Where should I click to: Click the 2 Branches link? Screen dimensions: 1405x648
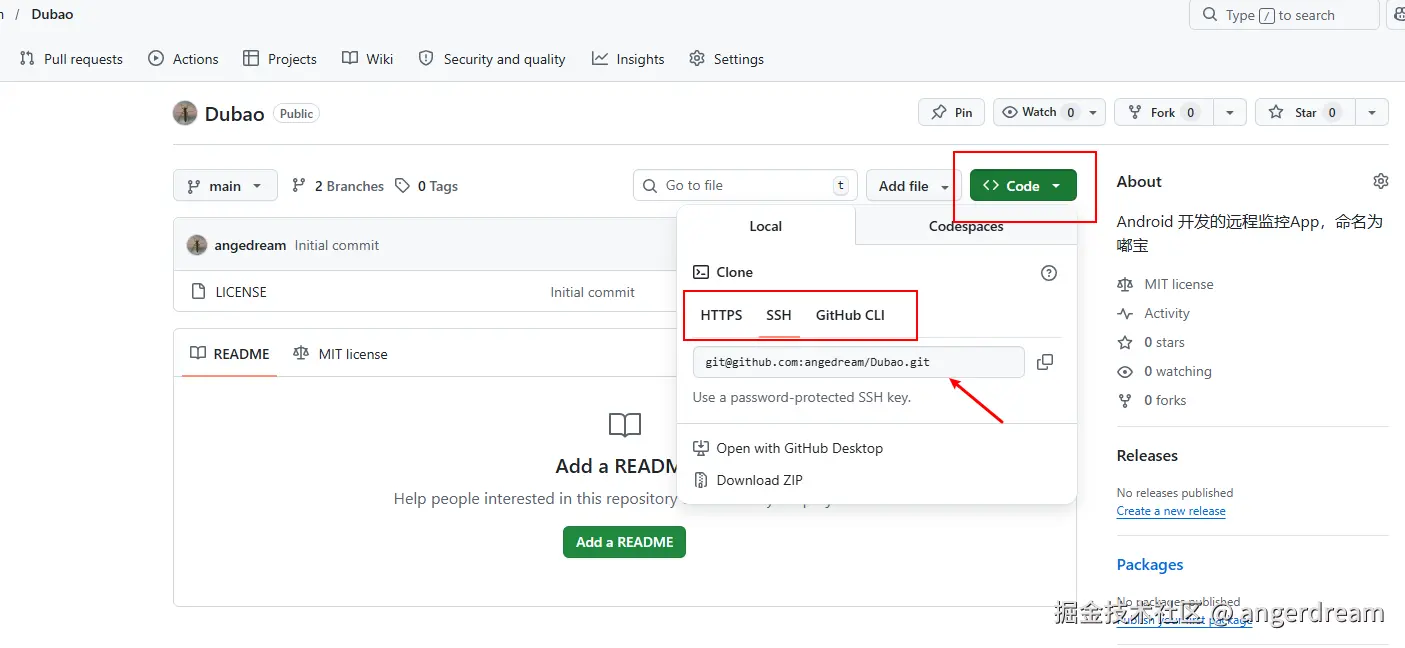click(338, 186)
